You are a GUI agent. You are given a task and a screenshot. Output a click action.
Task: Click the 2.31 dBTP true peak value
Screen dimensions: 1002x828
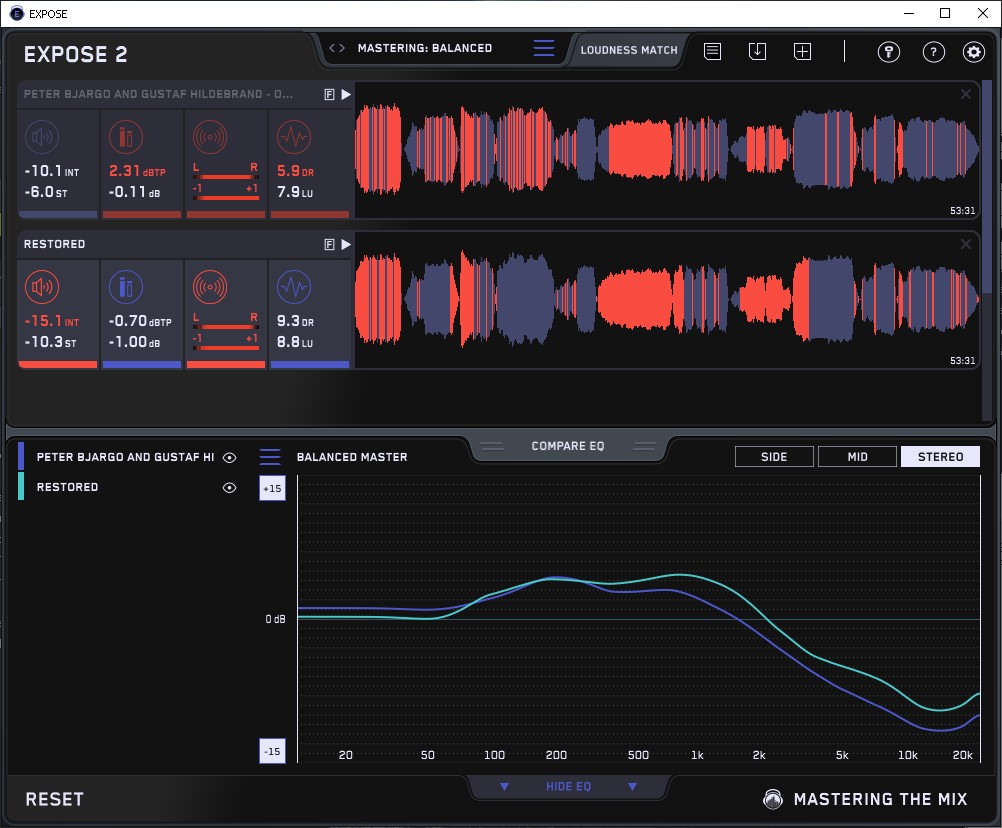137,171
